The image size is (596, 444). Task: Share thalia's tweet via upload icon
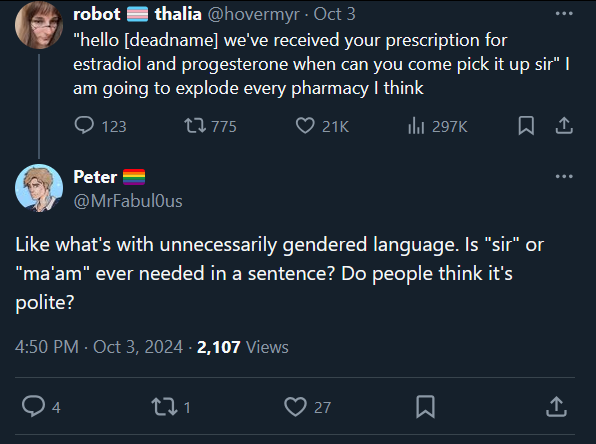coord(564,125)
